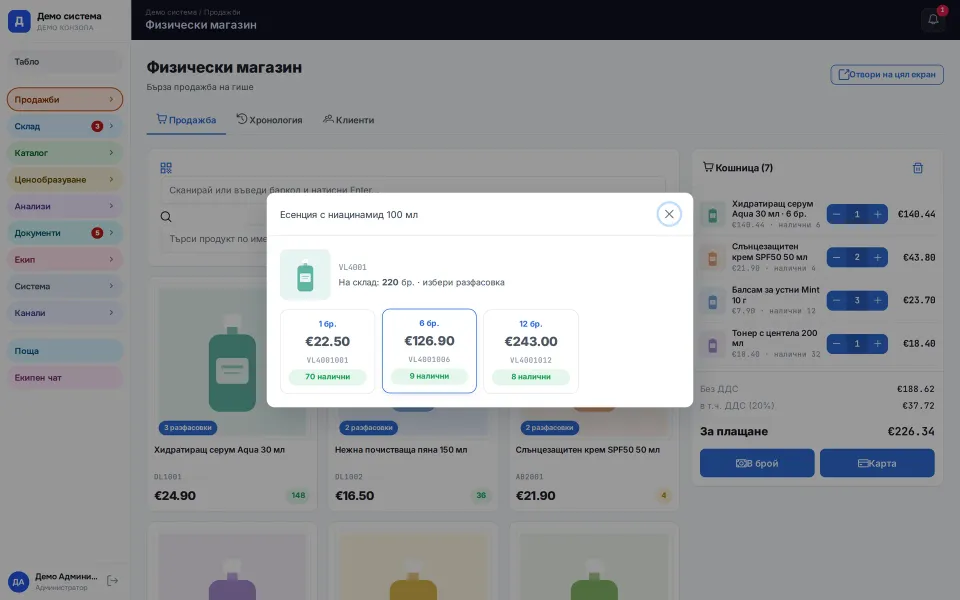The width and height of the screenshot is (960, 600).
Task: Open the Клиенти tab
Action: coord(348,120)
